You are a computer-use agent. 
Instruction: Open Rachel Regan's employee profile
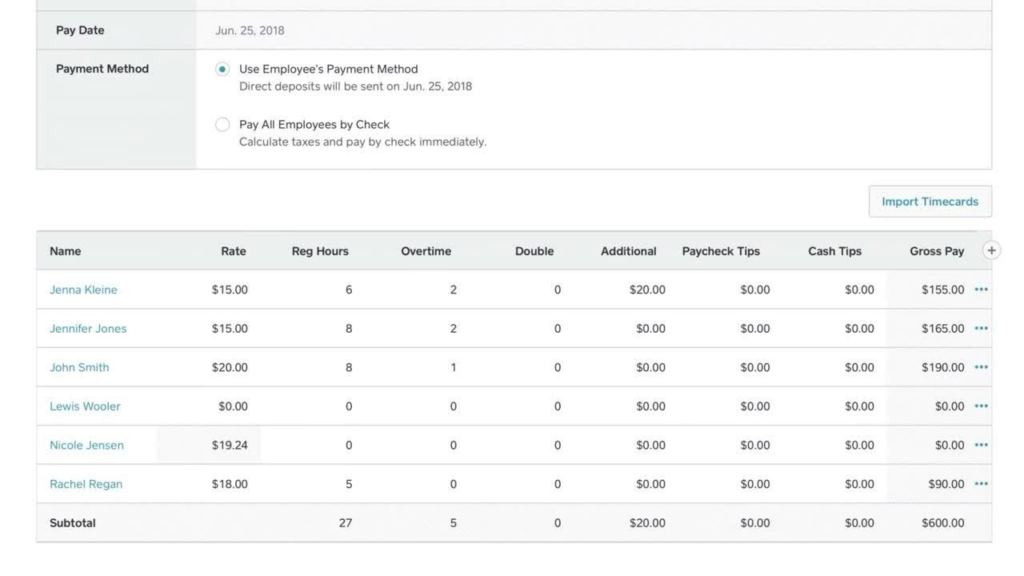pyautogui.click(x=84, y=483)
